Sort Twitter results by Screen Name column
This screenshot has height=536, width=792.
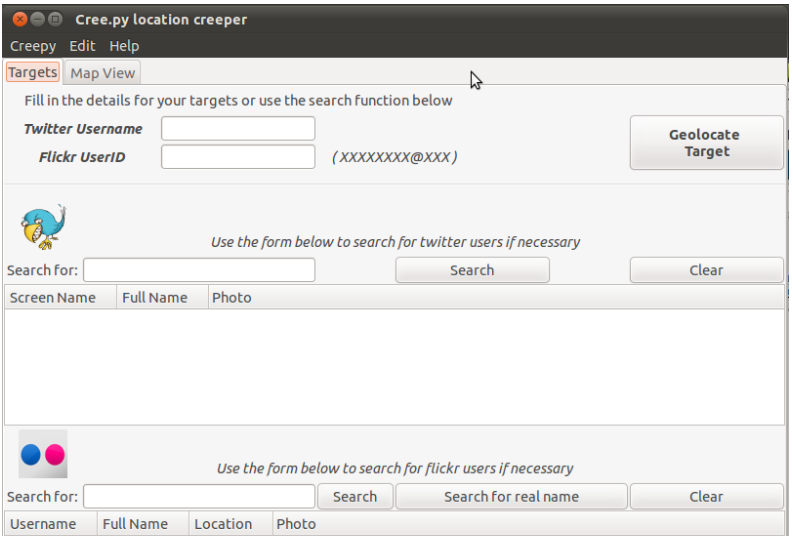[x=61, y=298]
